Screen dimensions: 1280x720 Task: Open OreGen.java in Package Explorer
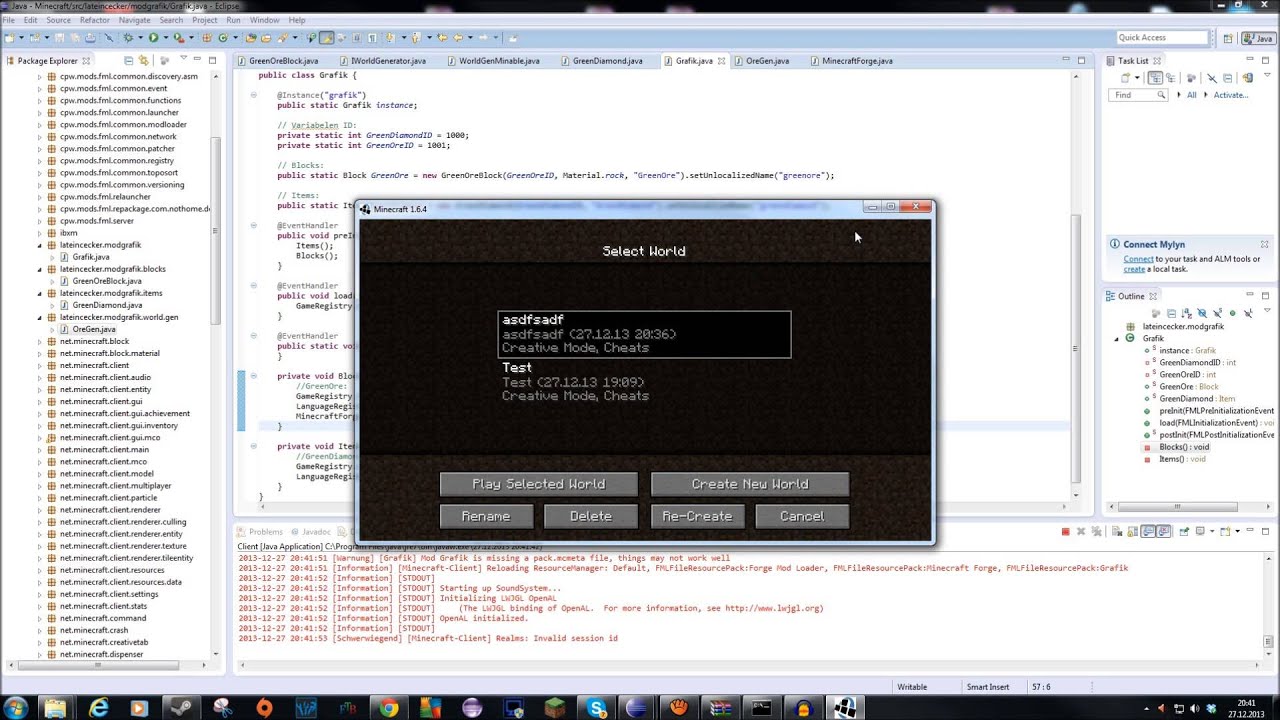point(94,329)
